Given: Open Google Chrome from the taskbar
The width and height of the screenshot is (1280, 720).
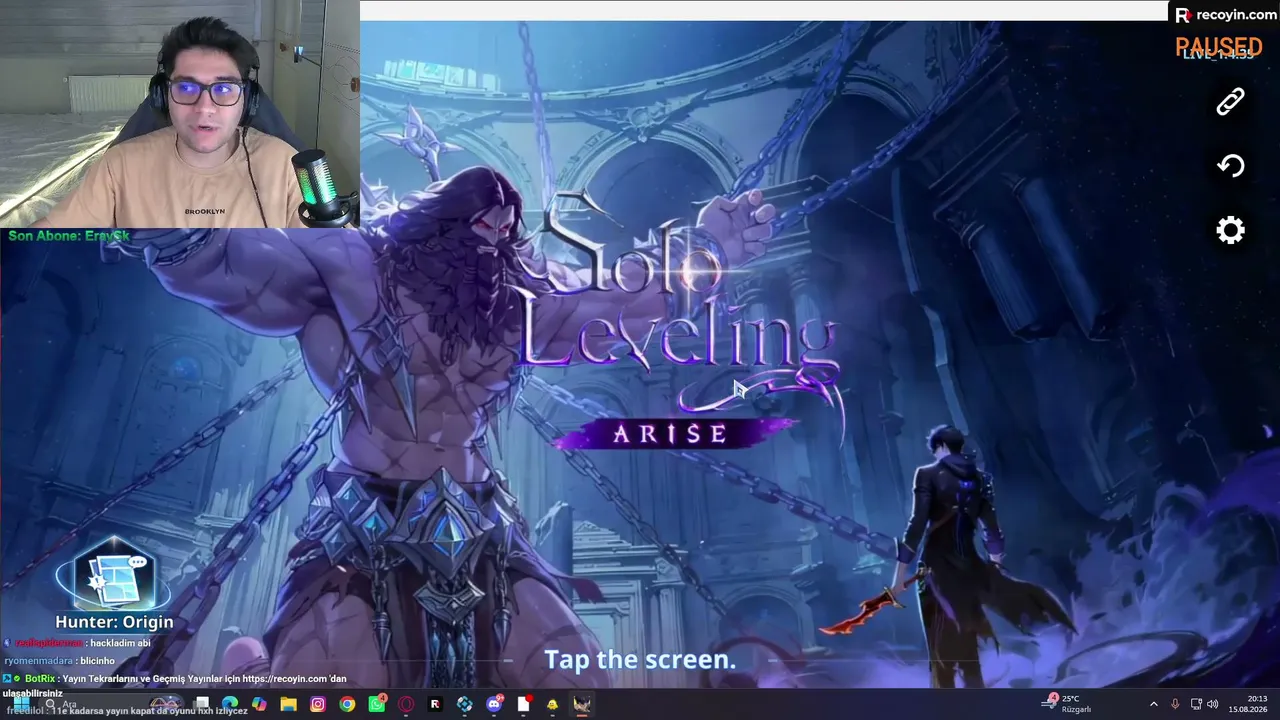Looking at the screenshot, I should [x=347, y=704].
